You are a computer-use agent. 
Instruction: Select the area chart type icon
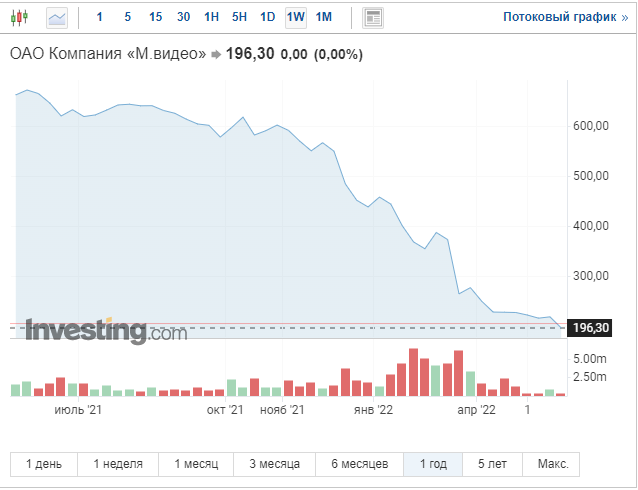[x=57, y=18]
